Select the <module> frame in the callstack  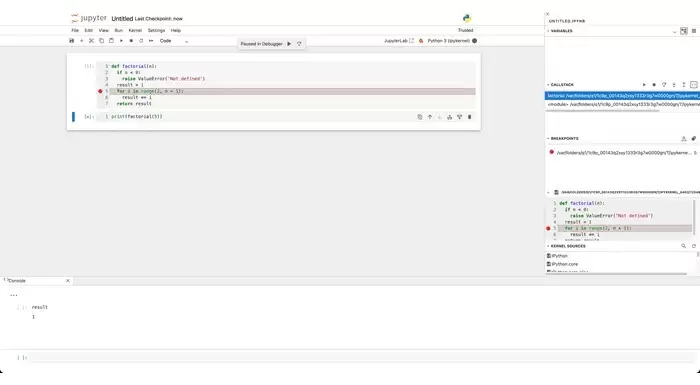pyautogui.click(x=622, y=104)
